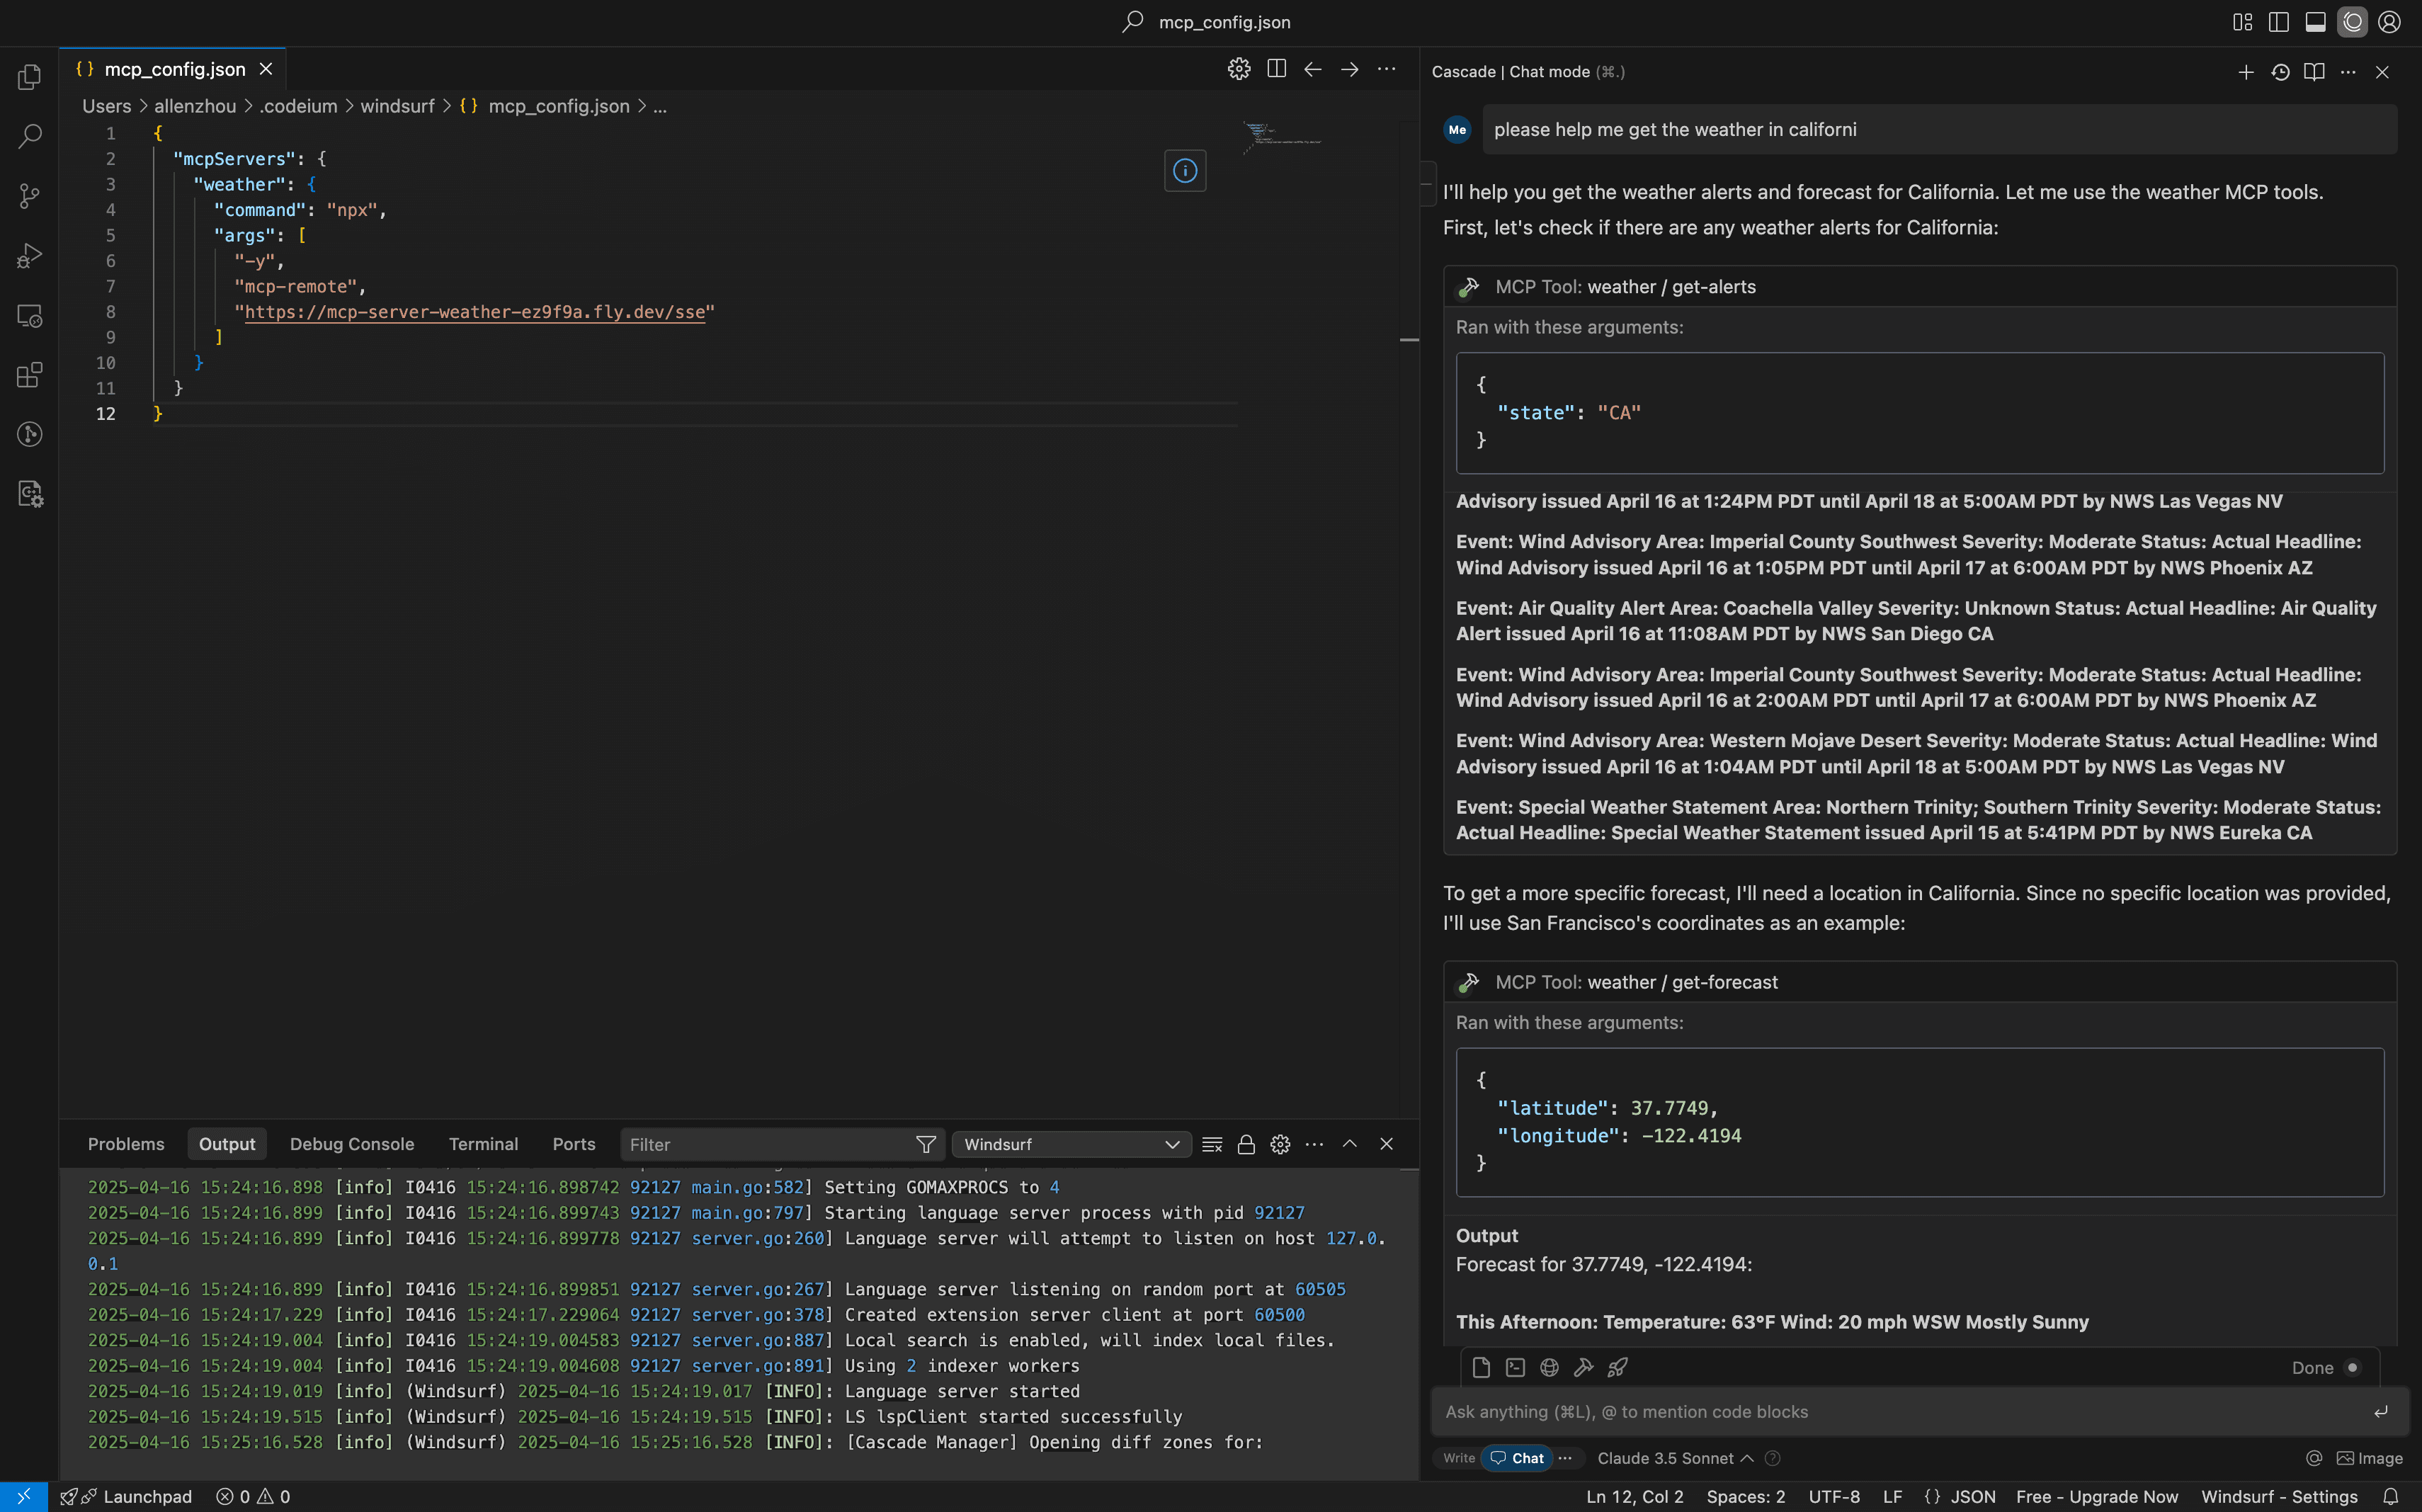Open the Run and Debug view
Viewport: 2422px width, 1512px height.
[29, 255]
